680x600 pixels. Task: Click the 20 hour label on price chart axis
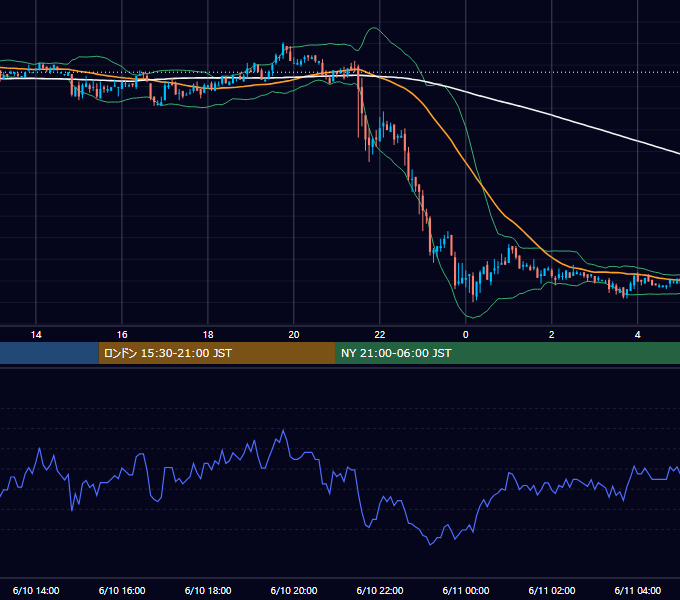[294, 335]
